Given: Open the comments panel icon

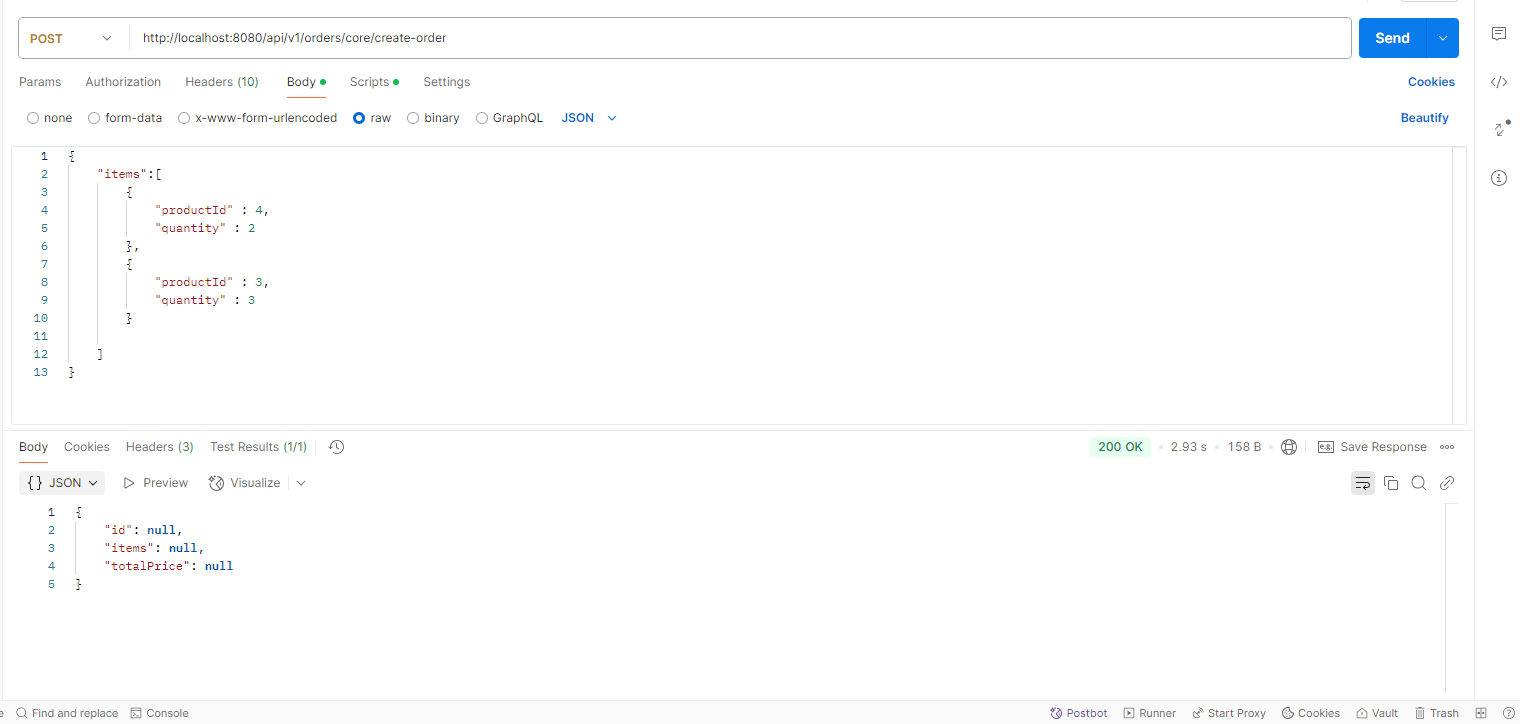Looking at the screenshot, I should click(x=1498, y=34).
